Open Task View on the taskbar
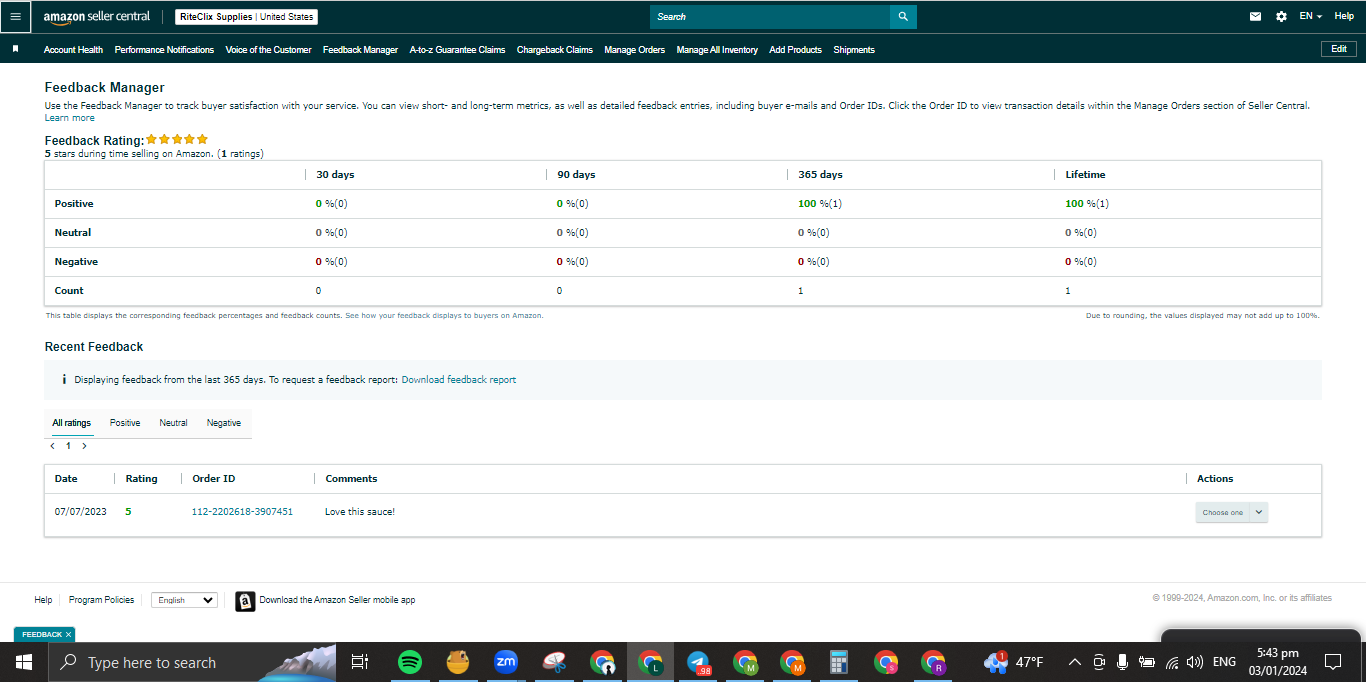 click(360, 662)
